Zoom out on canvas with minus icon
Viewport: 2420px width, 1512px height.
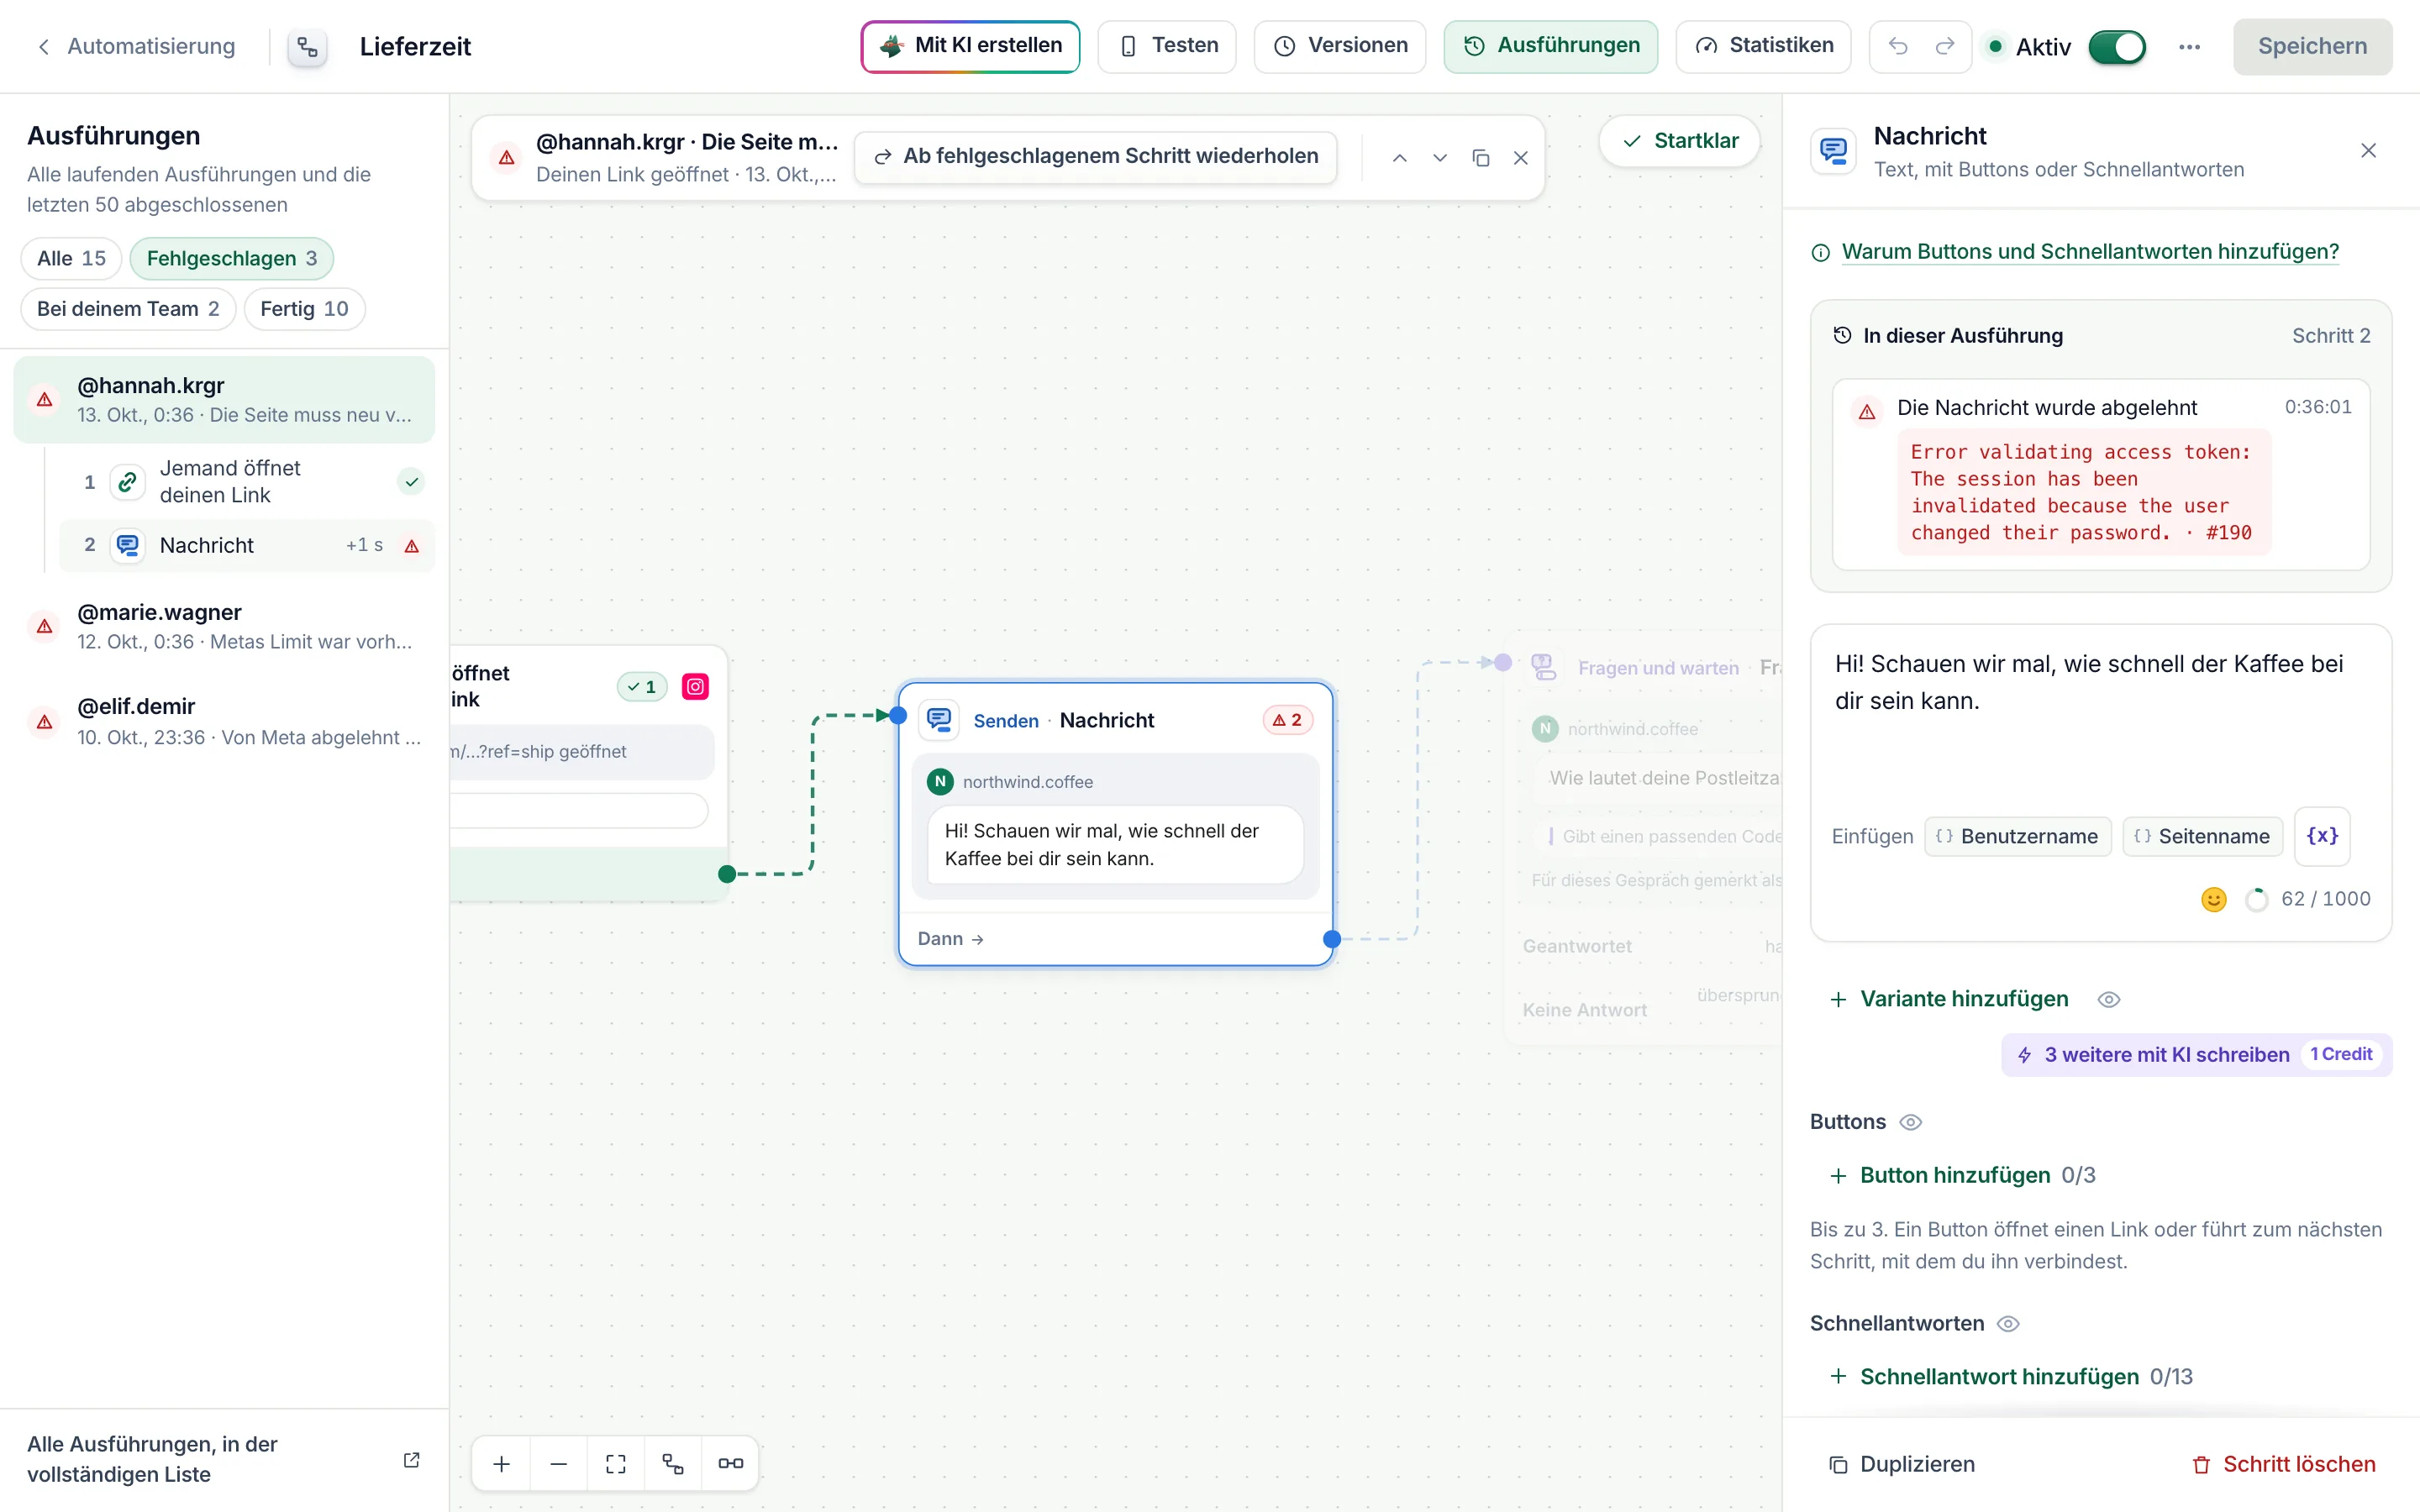click(x=559, y=1464)
